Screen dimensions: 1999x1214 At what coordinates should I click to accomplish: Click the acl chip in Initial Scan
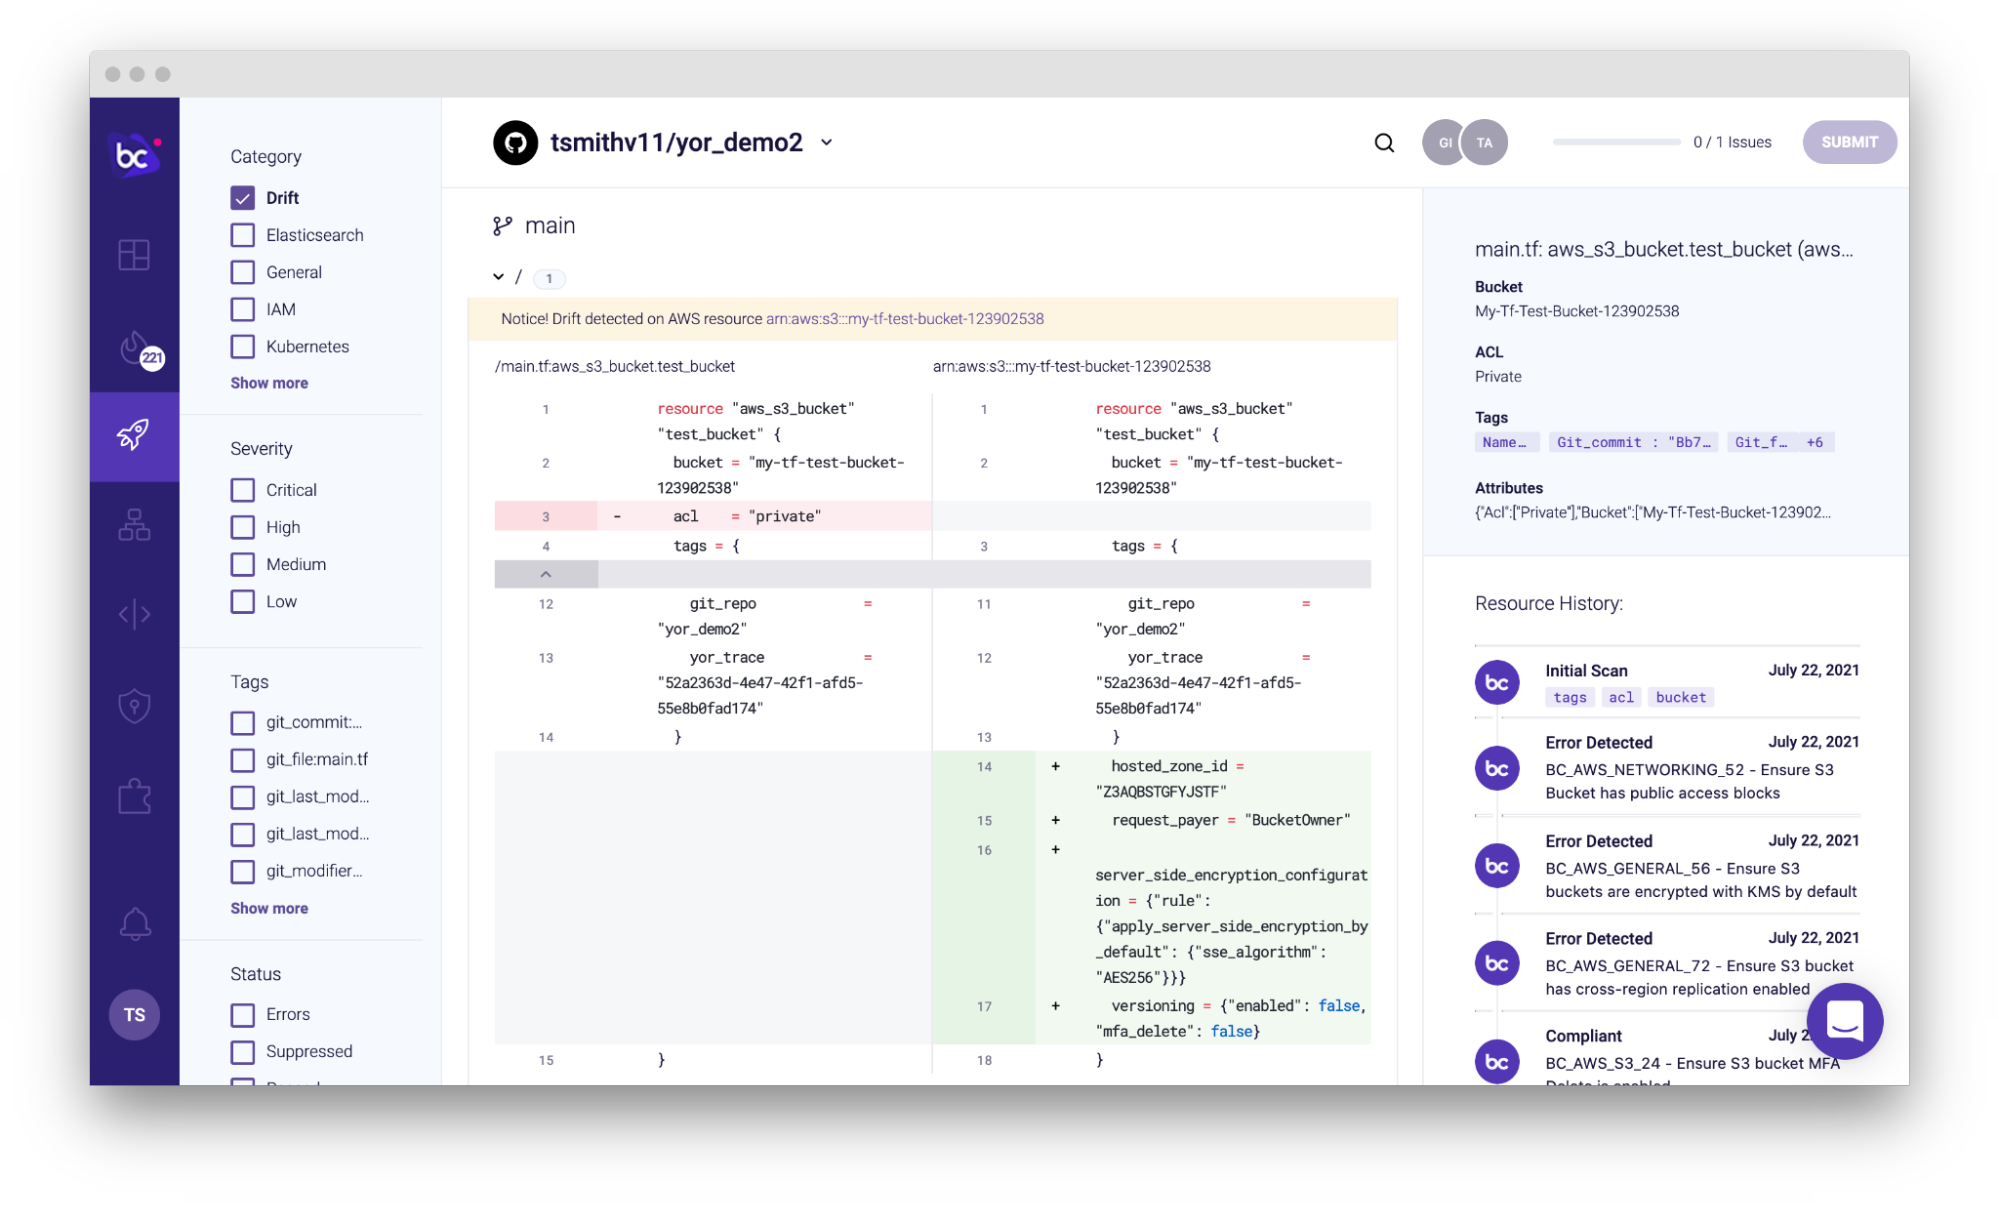[1621, 697]
